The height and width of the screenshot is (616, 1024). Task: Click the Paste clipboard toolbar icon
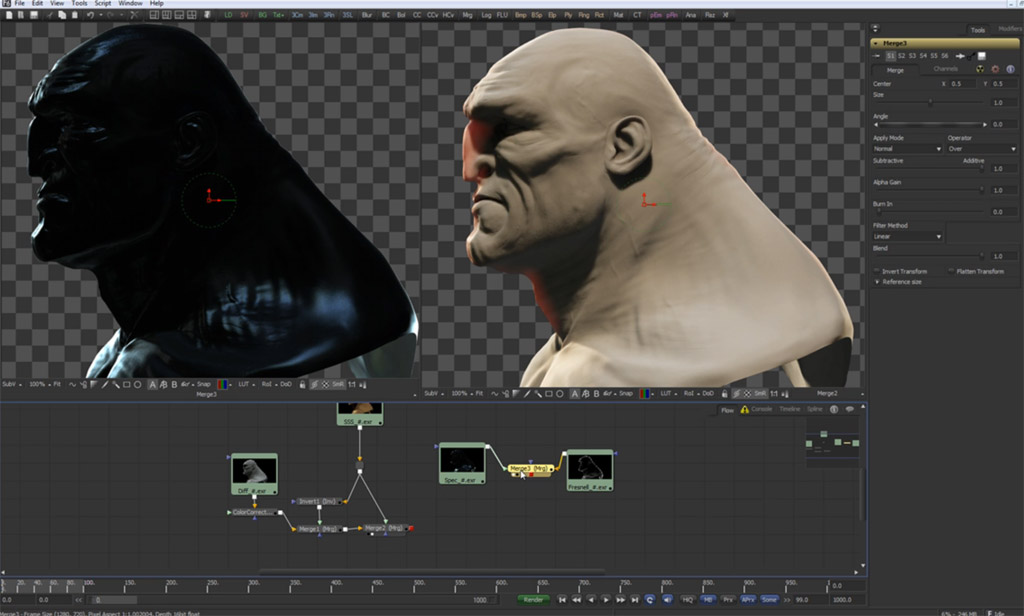(x=74, y=15)
